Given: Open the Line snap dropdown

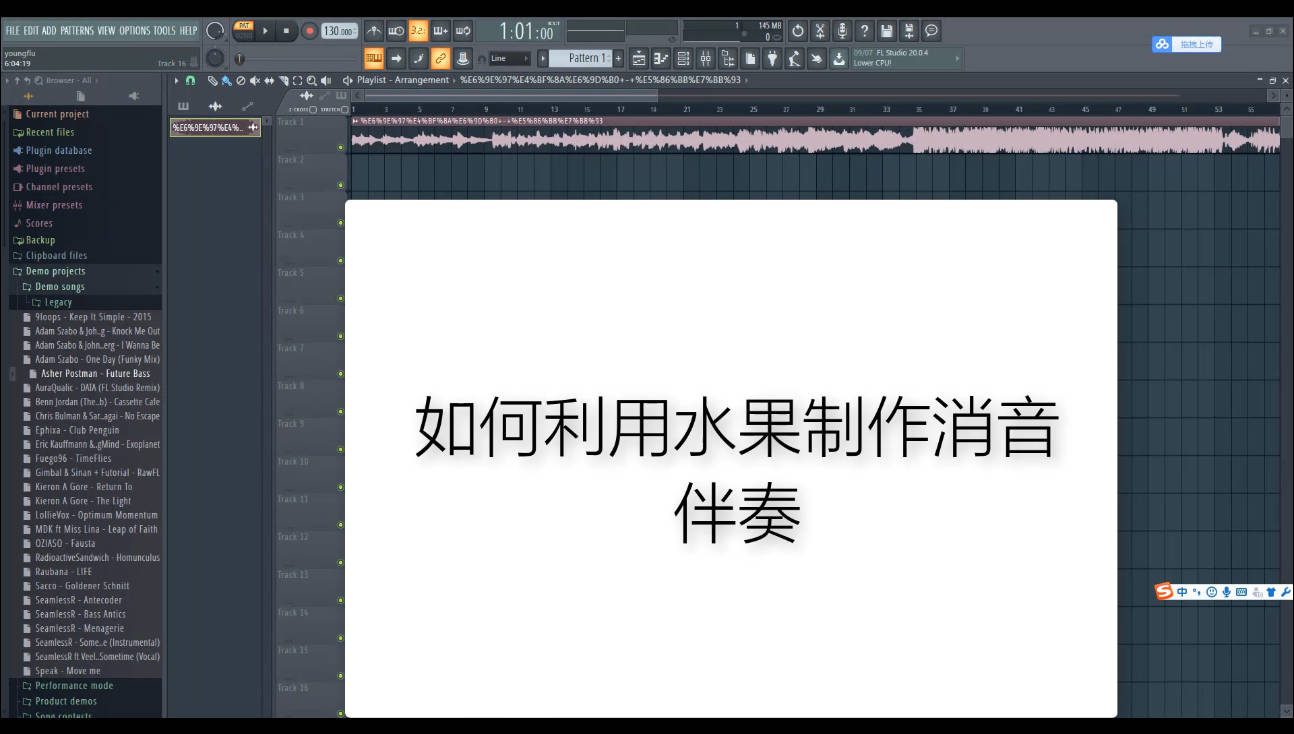Looking at the screenshot, I should pos(509,59).
